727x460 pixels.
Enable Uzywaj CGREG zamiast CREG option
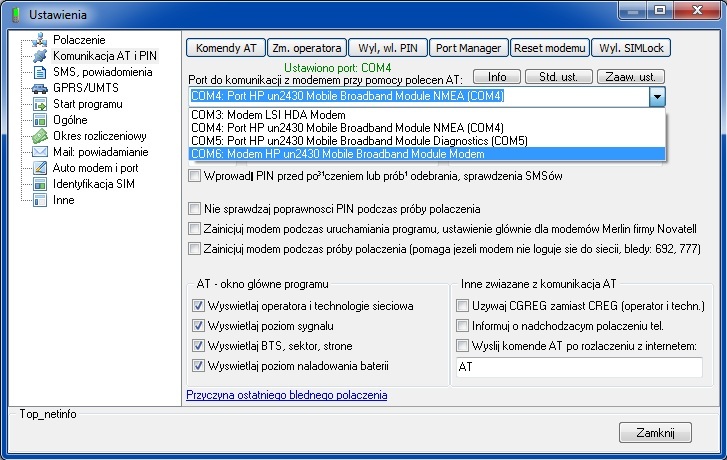click(x=462, y=306)
